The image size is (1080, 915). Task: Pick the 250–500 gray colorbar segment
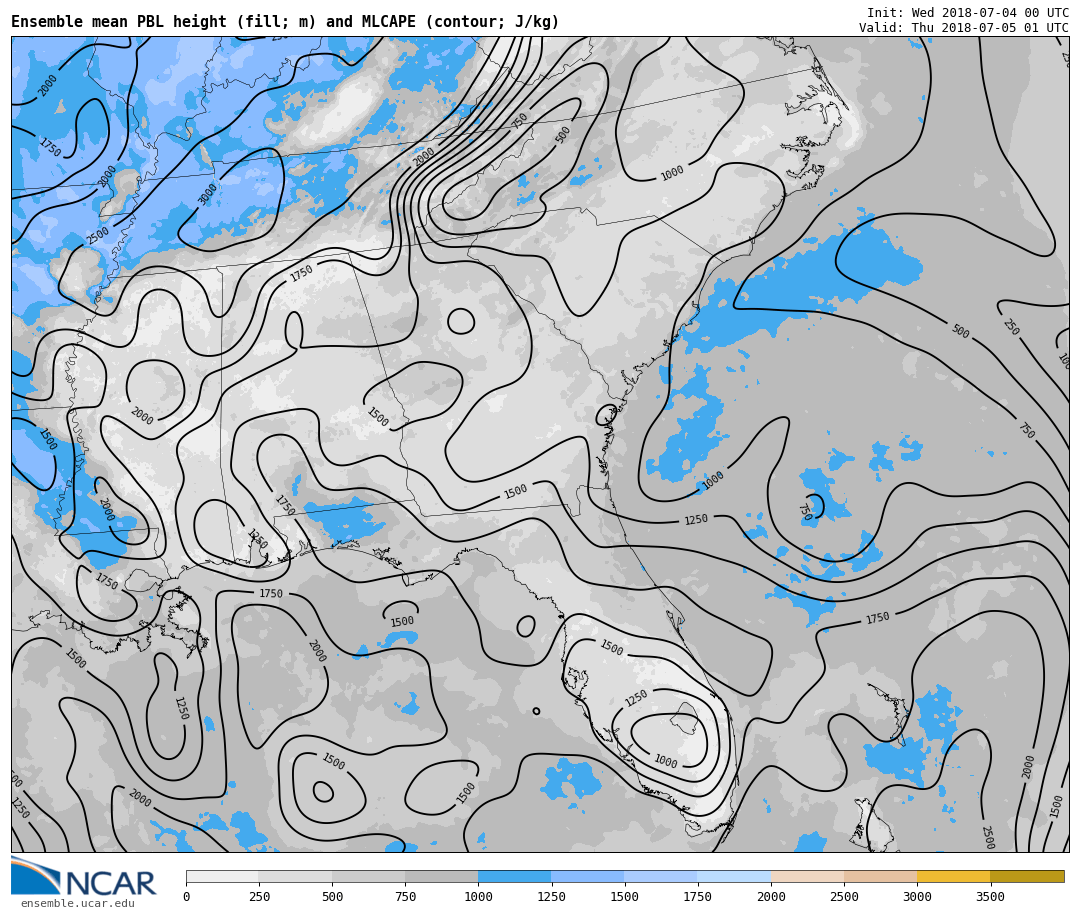coord(295,876)
